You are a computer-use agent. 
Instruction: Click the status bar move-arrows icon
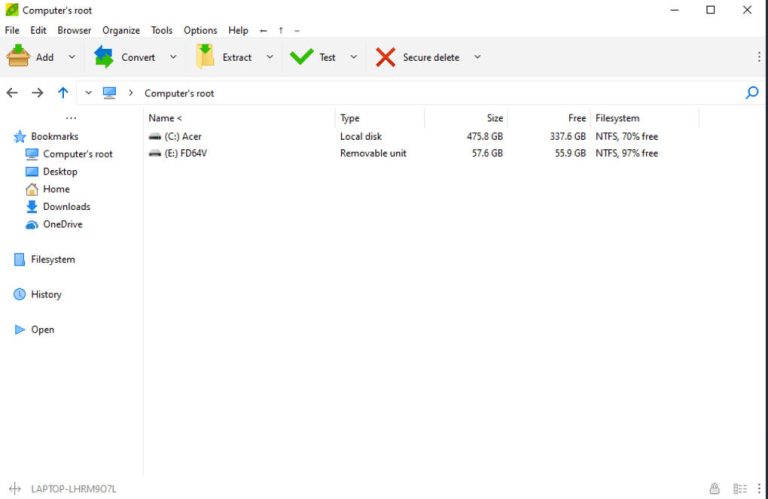pyautogui.click(x=15, y=488)
